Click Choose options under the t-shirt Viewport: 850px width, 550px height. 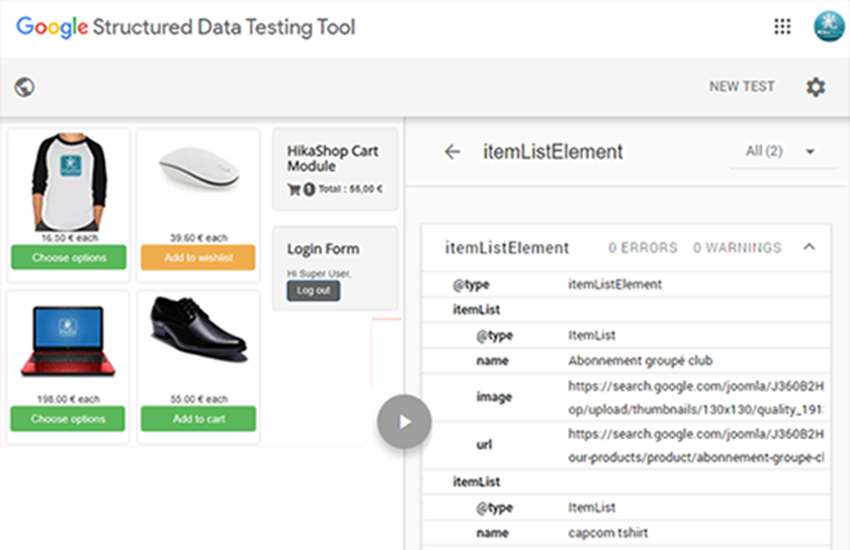(x=69, y=257)
